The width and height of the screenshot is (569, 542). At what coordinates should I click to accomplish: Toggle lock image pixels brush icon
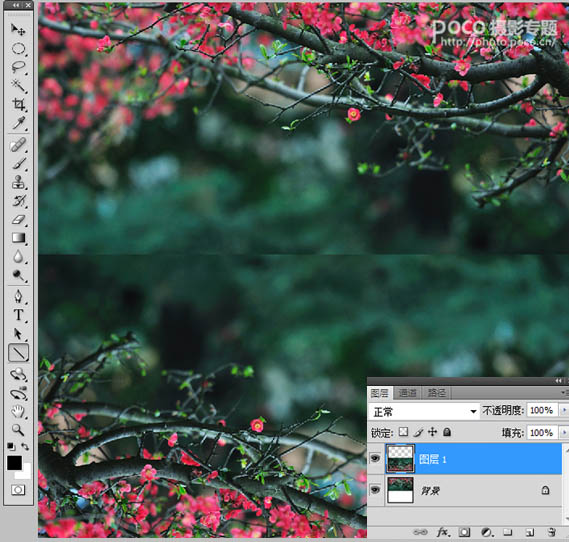point(418,432)
